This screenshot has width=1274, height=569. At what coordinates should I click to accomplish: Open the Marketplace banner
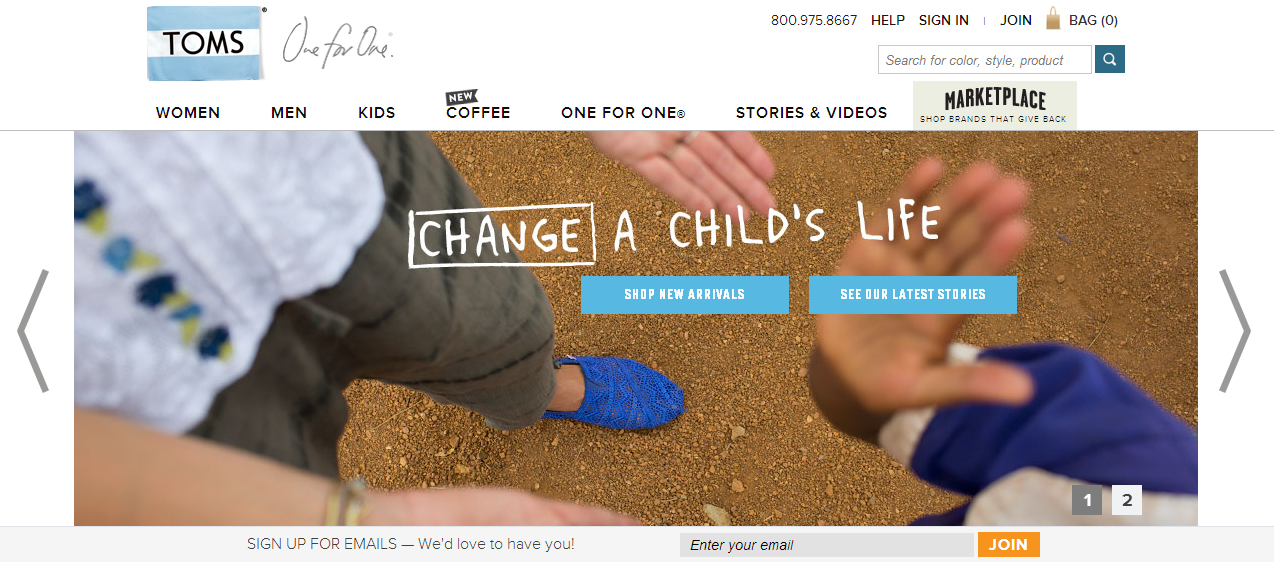pyautogui.click(x=995, y=105)
